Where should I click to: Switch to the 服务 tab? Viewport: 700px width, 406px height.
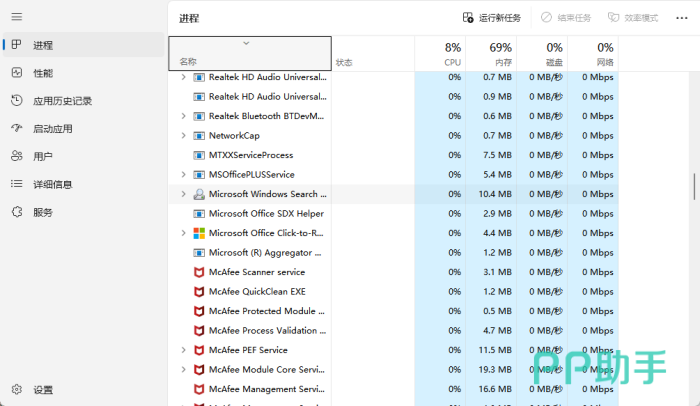[x=83, y=212]
